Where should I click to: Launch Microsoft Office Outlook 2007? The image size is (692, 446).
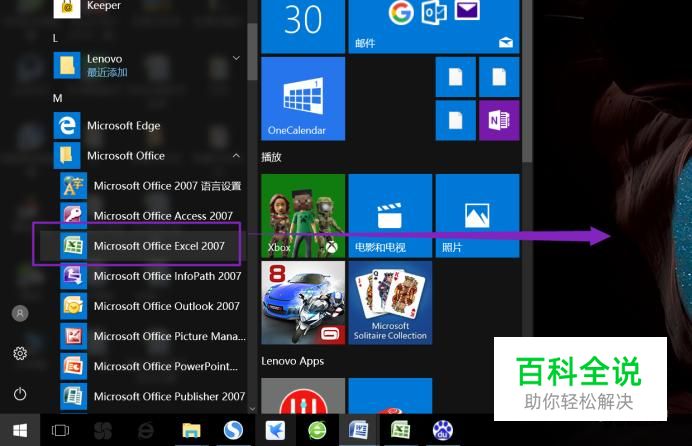point(152,306)
